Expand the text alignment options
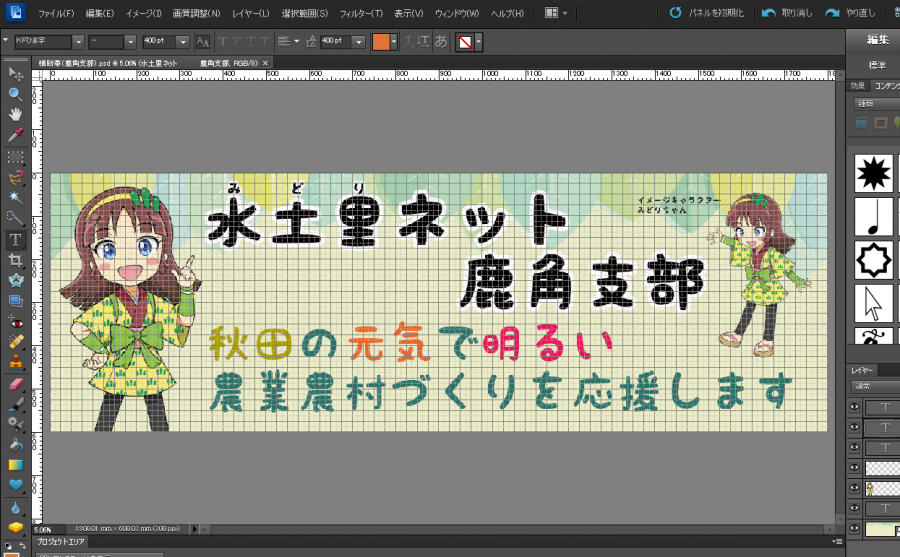The width and height of the screenshot is (900, 557). click(x=296, y=41)
